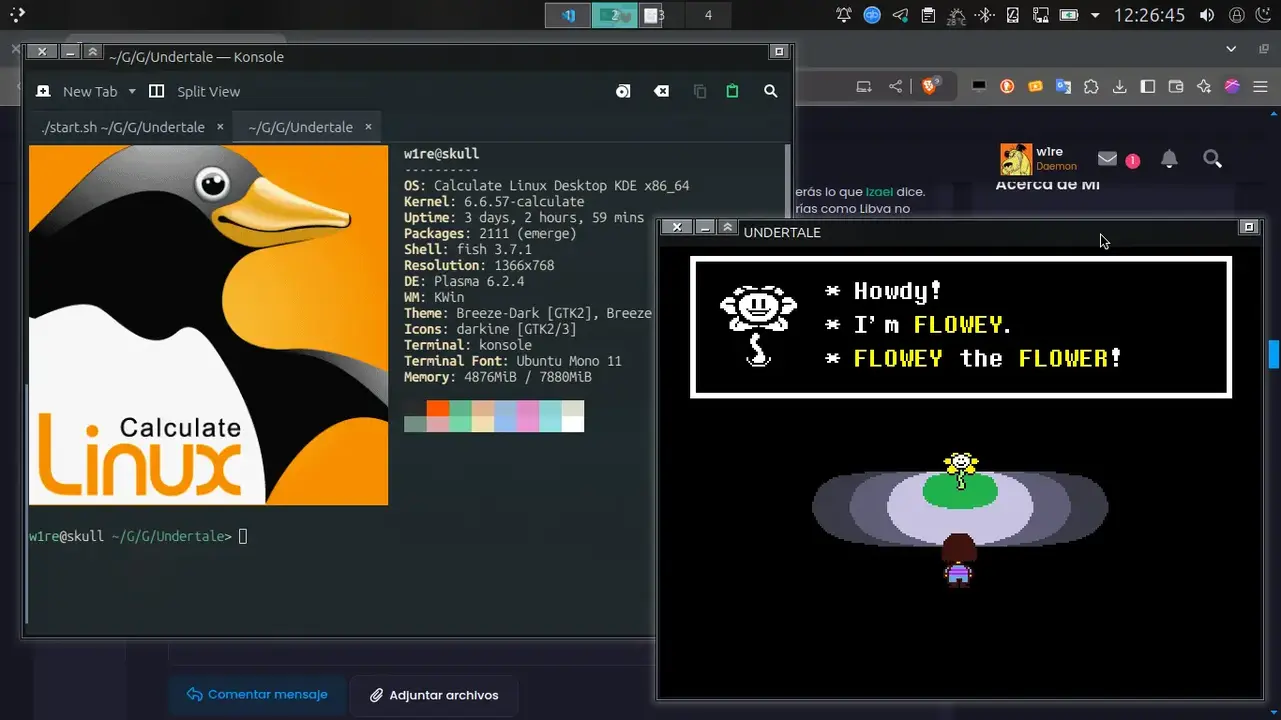Click the Comentar mensaje button

[257, 695]
